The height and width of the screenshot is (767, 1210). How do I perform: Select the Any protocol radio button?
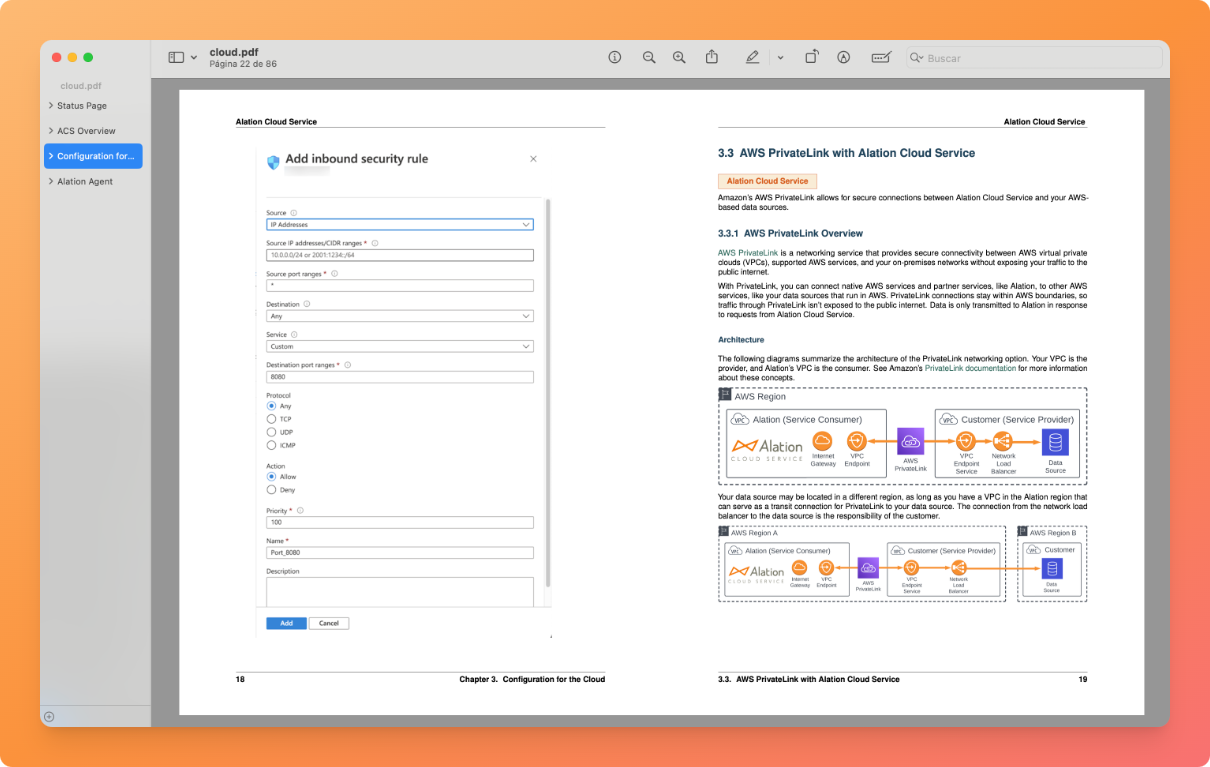(x=271, y=407)
